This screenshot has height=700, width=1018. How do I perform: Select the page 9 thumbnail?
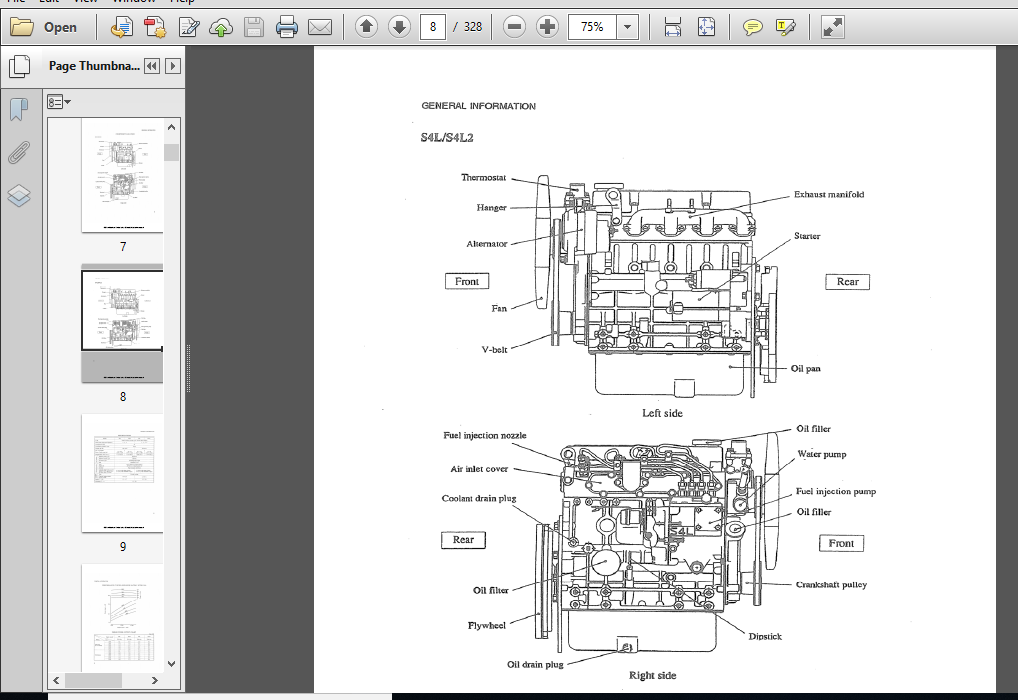[123, 473]
